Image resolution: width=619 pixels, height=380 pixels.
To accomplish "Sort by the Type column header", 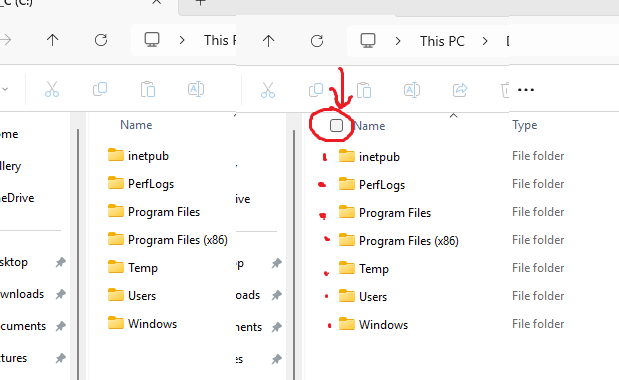I will (x=525, y=125).
